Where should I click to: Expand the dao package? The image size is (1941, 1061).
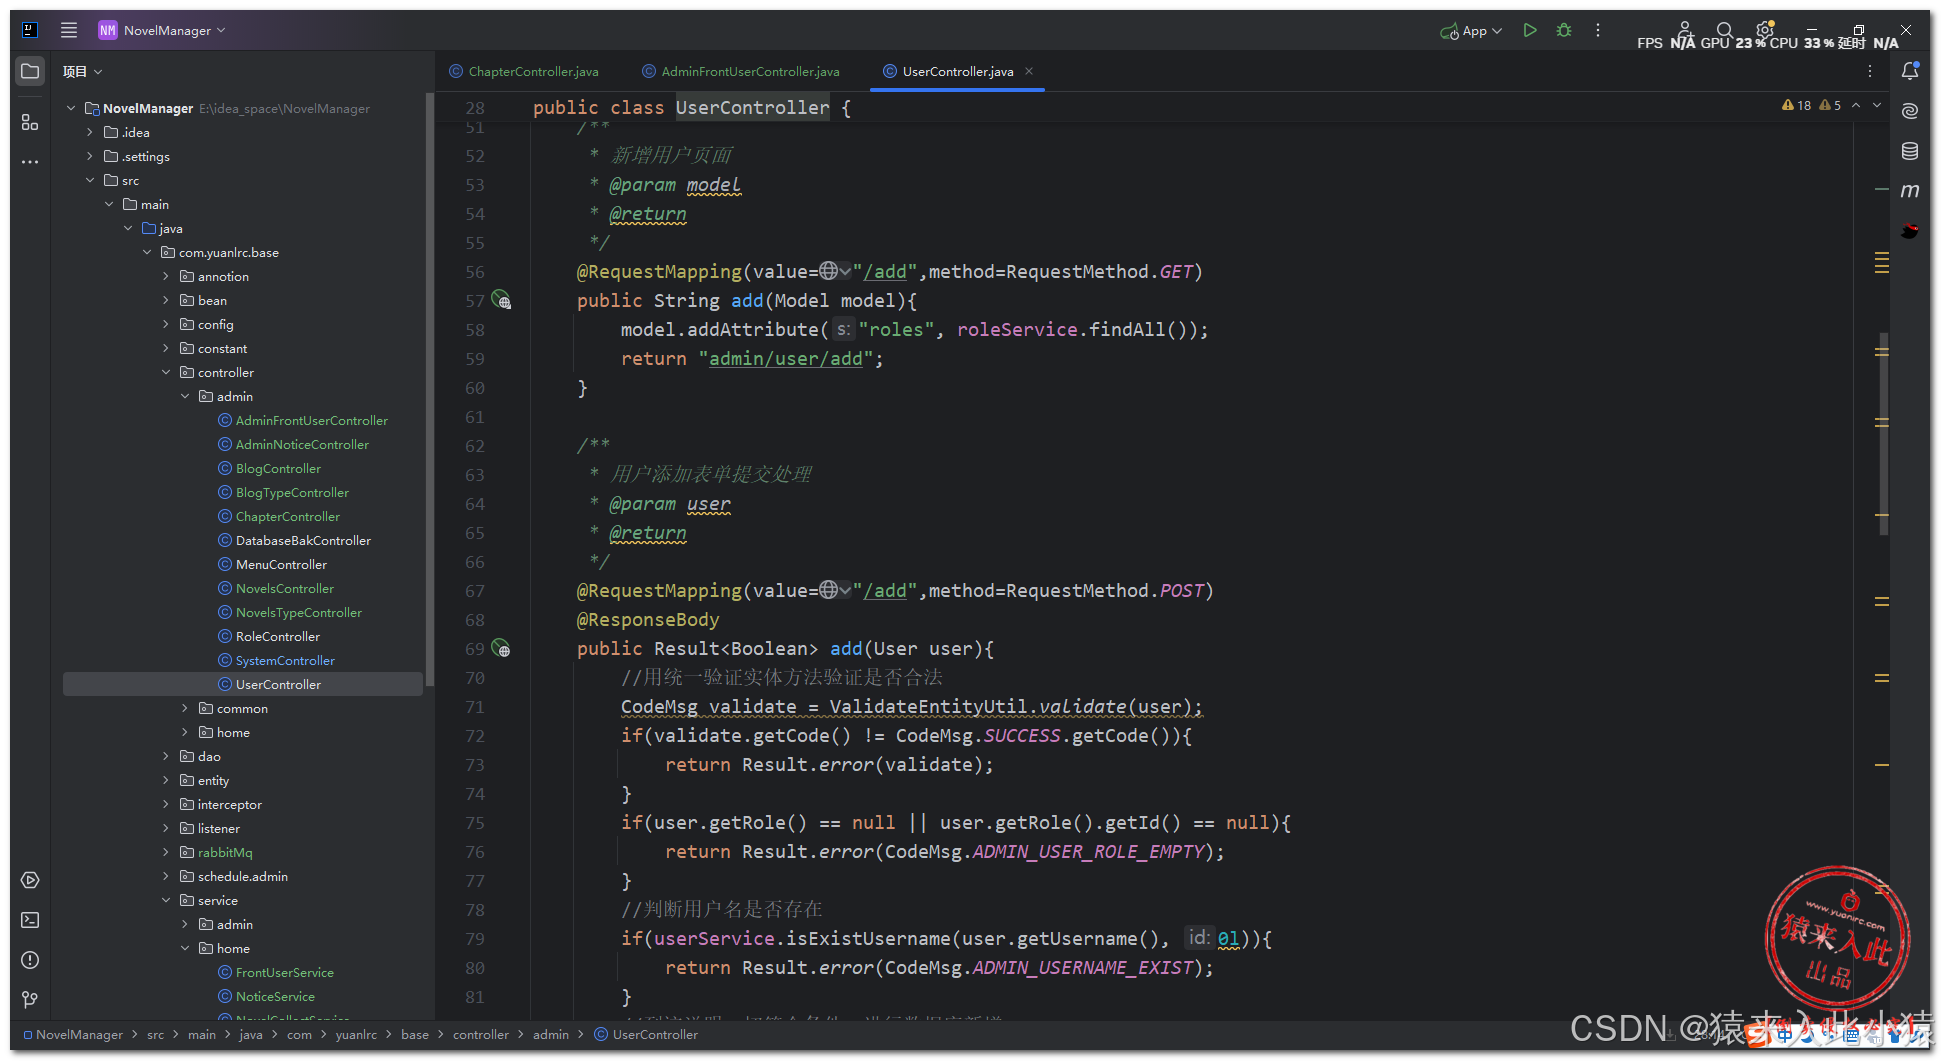[x=166, y=756]
